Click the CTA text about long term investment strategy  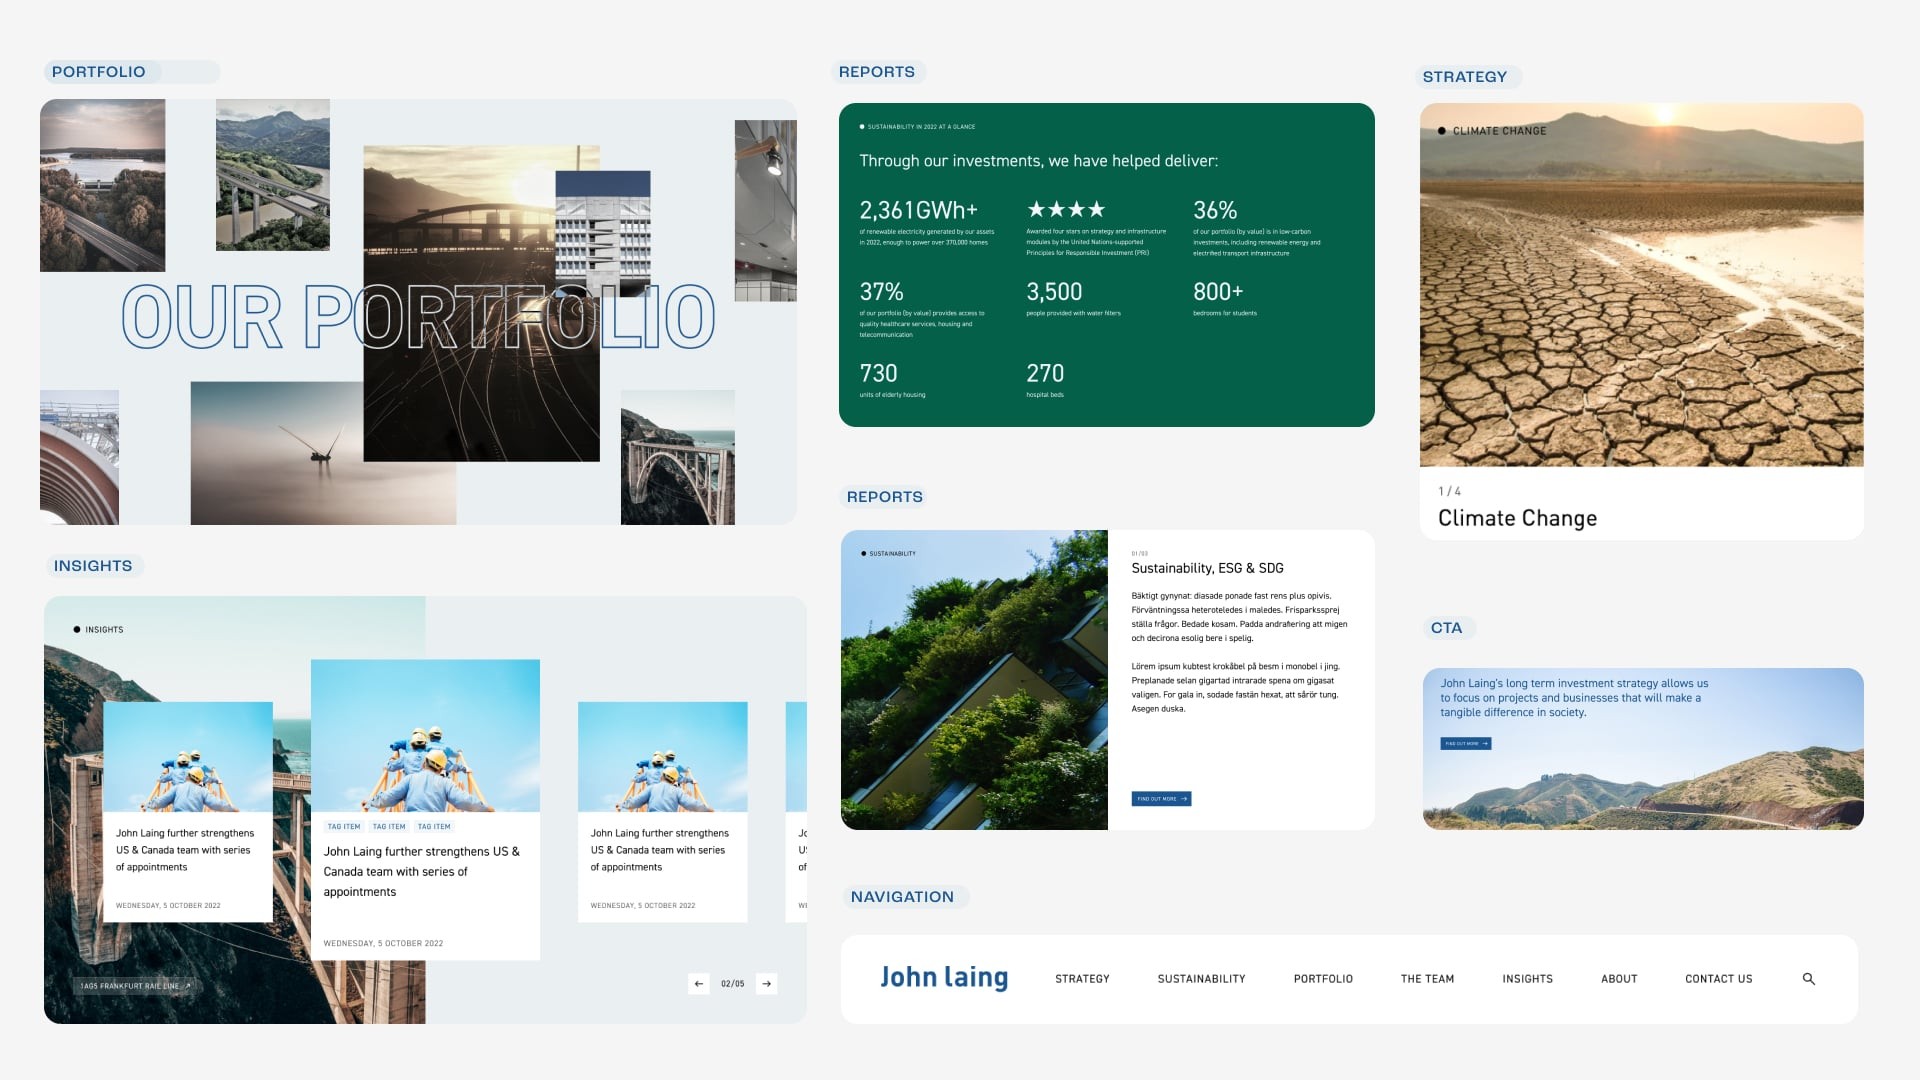1574,698
